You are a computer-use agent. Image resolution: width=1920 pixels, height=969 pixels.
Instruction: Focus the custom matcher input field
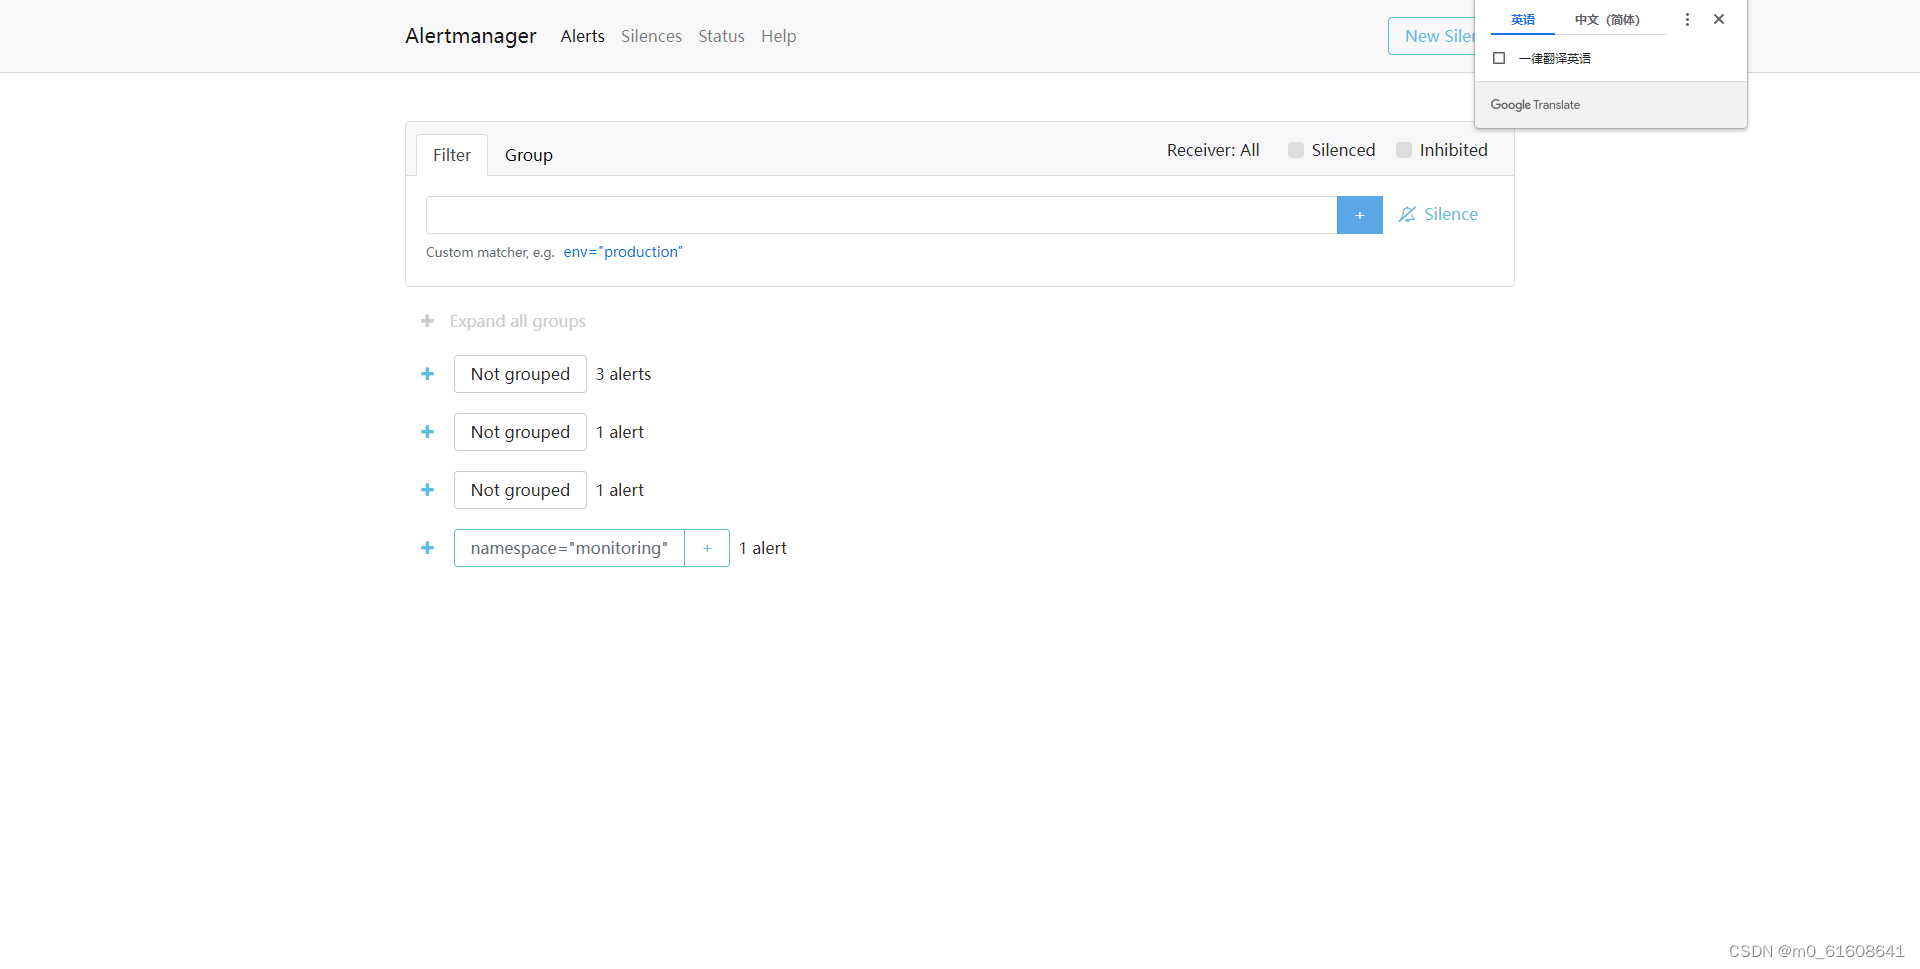click(881, 215)
